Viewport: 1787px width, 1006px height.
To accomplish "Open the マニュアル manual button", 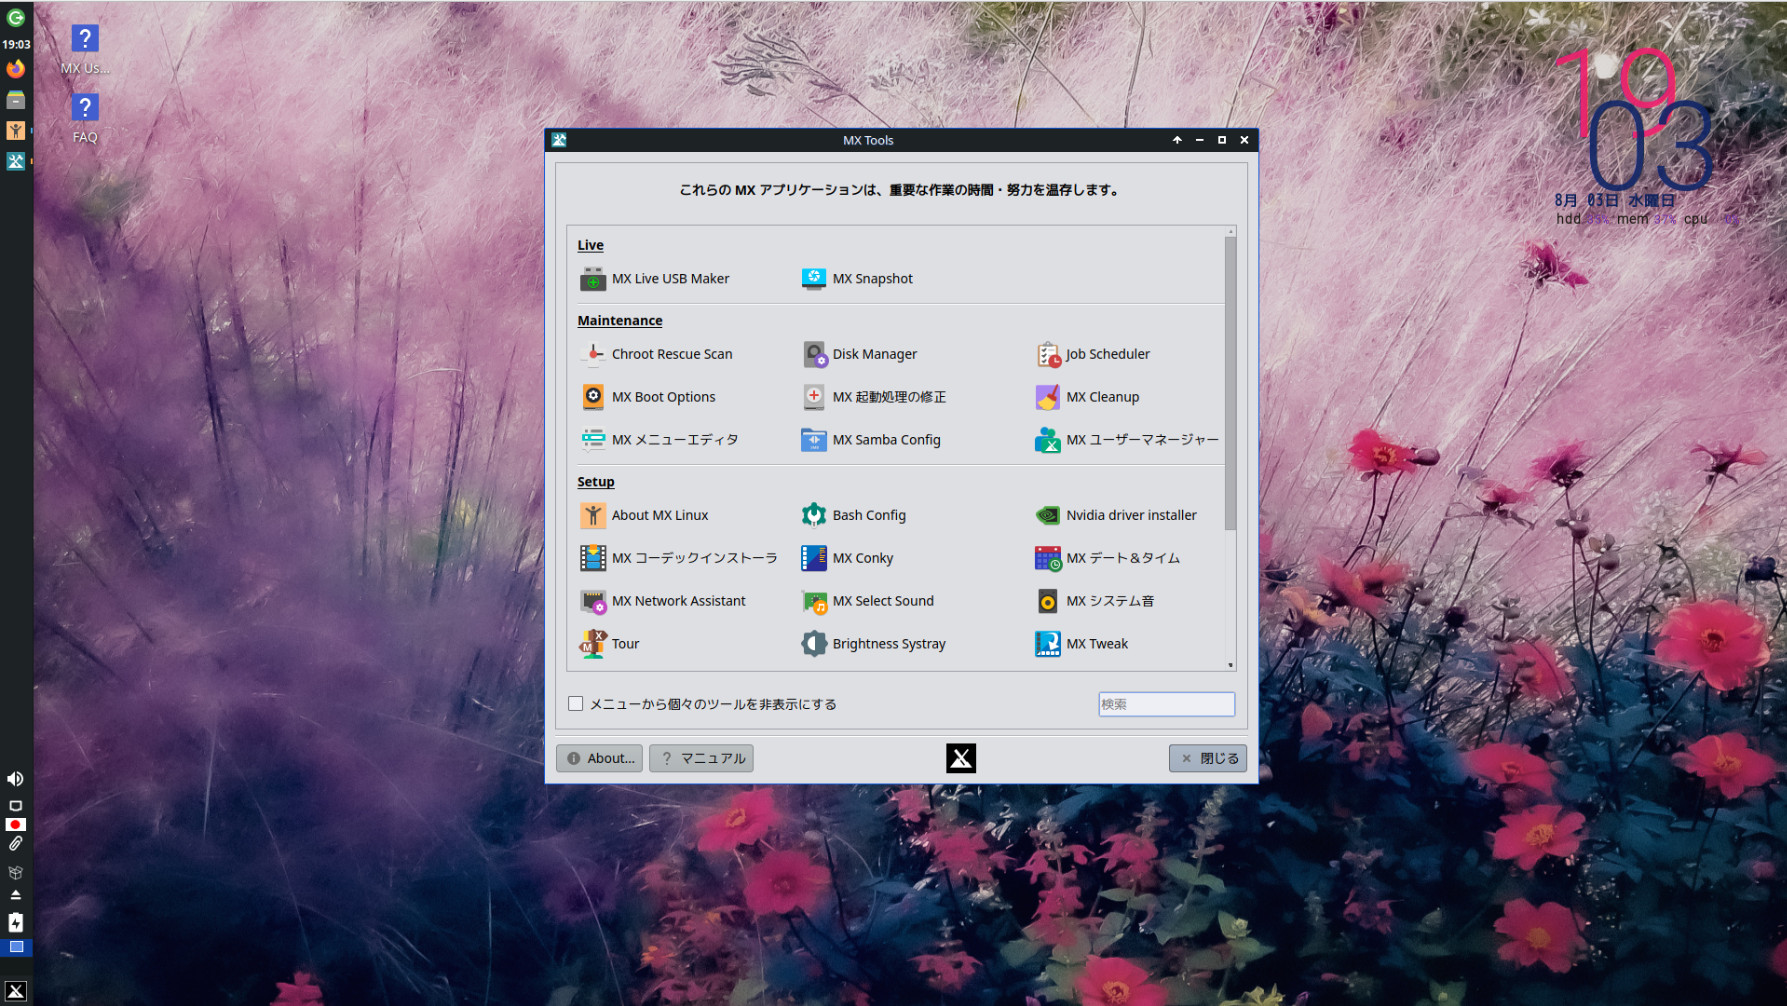I will (x=701, y=758).
